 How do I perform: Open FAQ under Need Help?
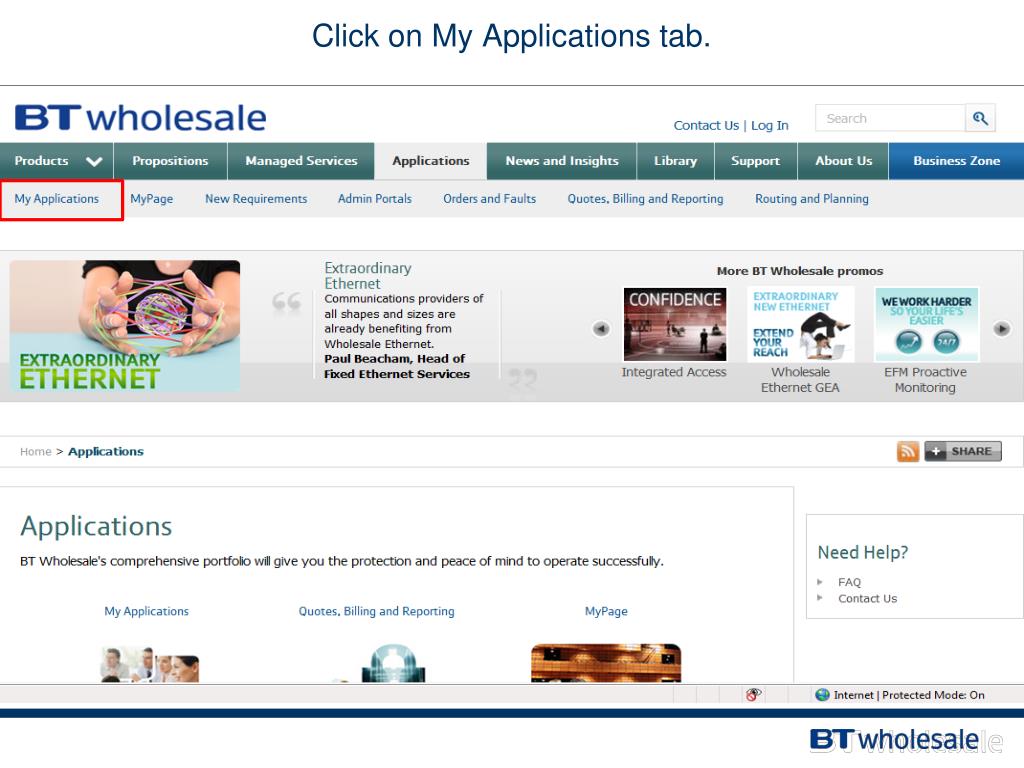coord(849,582)
